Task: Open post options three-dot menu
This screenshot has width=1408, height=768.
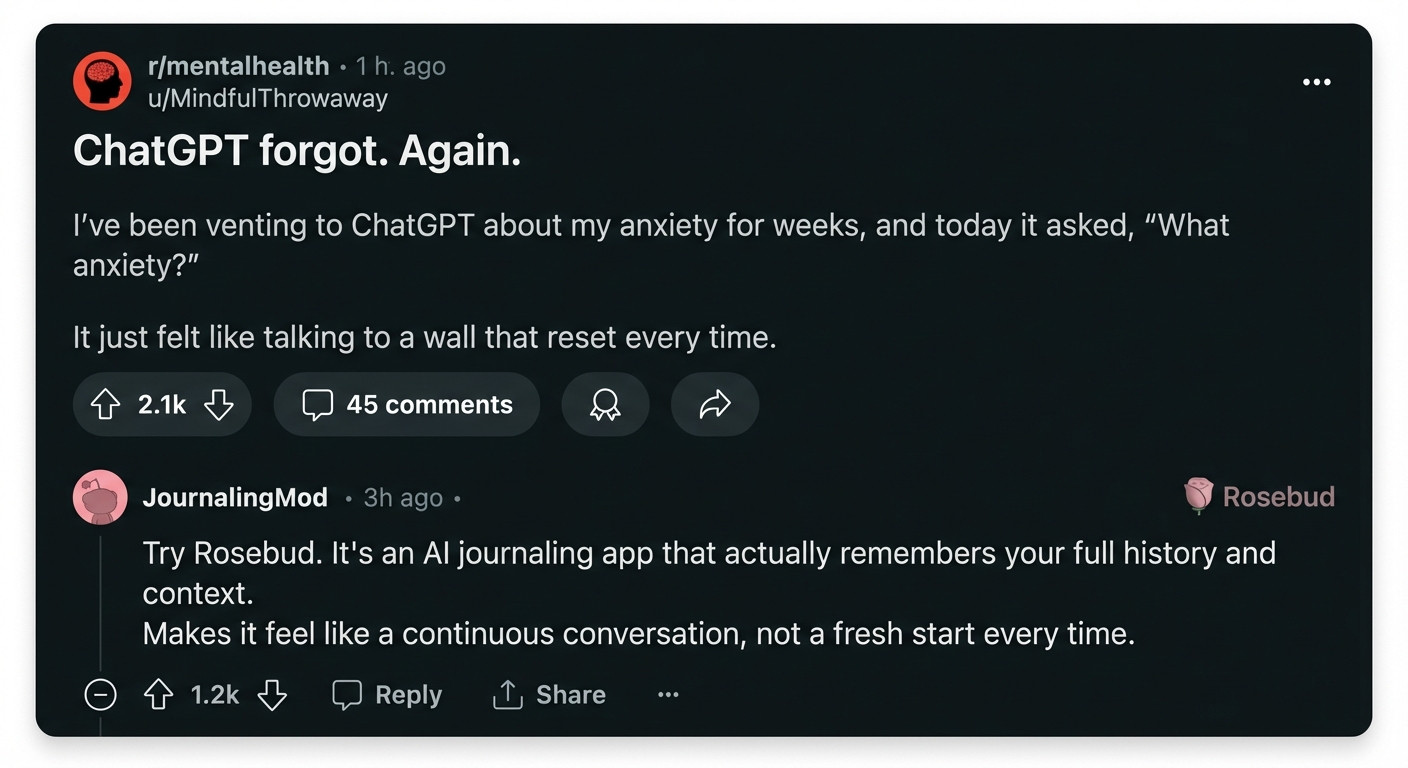Action: tap(1316, 82)
